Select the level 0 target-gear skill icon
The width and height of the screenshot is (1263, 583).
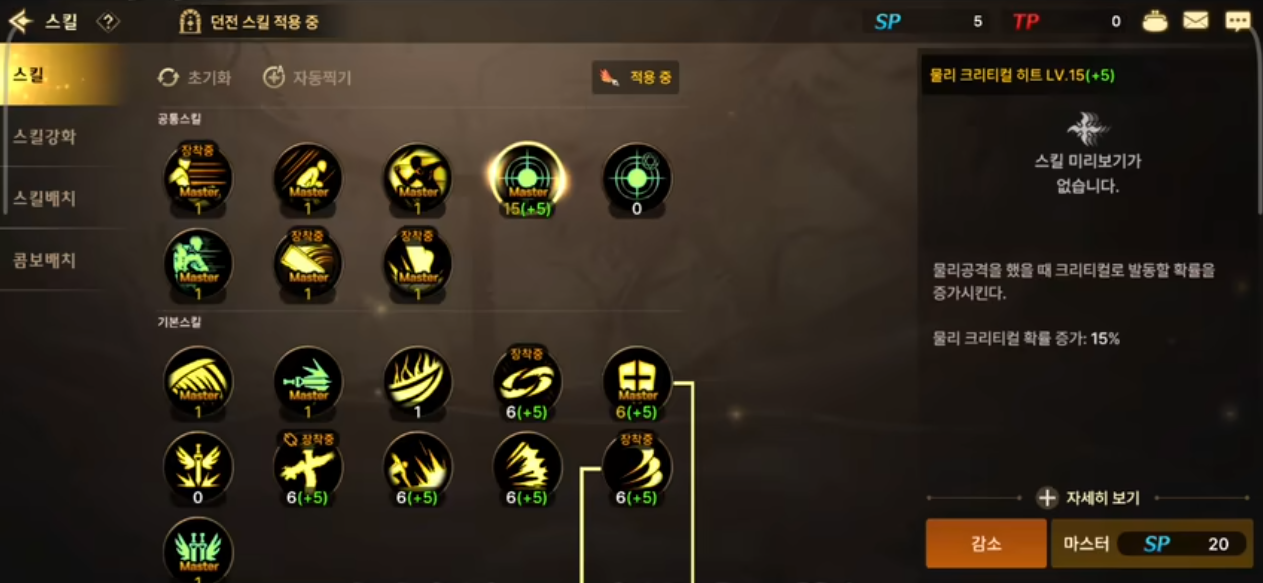tap(637, 177)
